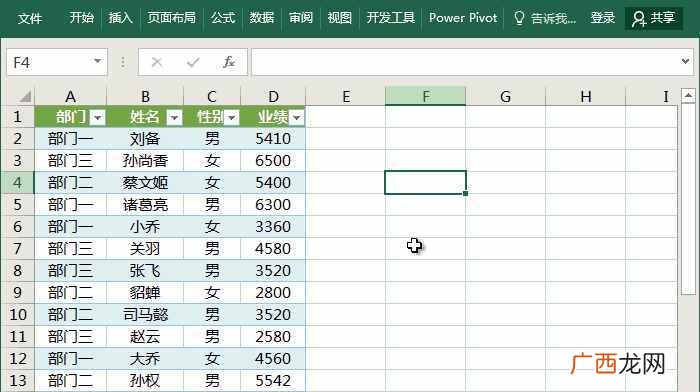The width and height of the screenshot is (700, 392).
Task: Open the 姓名 column filter dropdown
Action: 174,118
